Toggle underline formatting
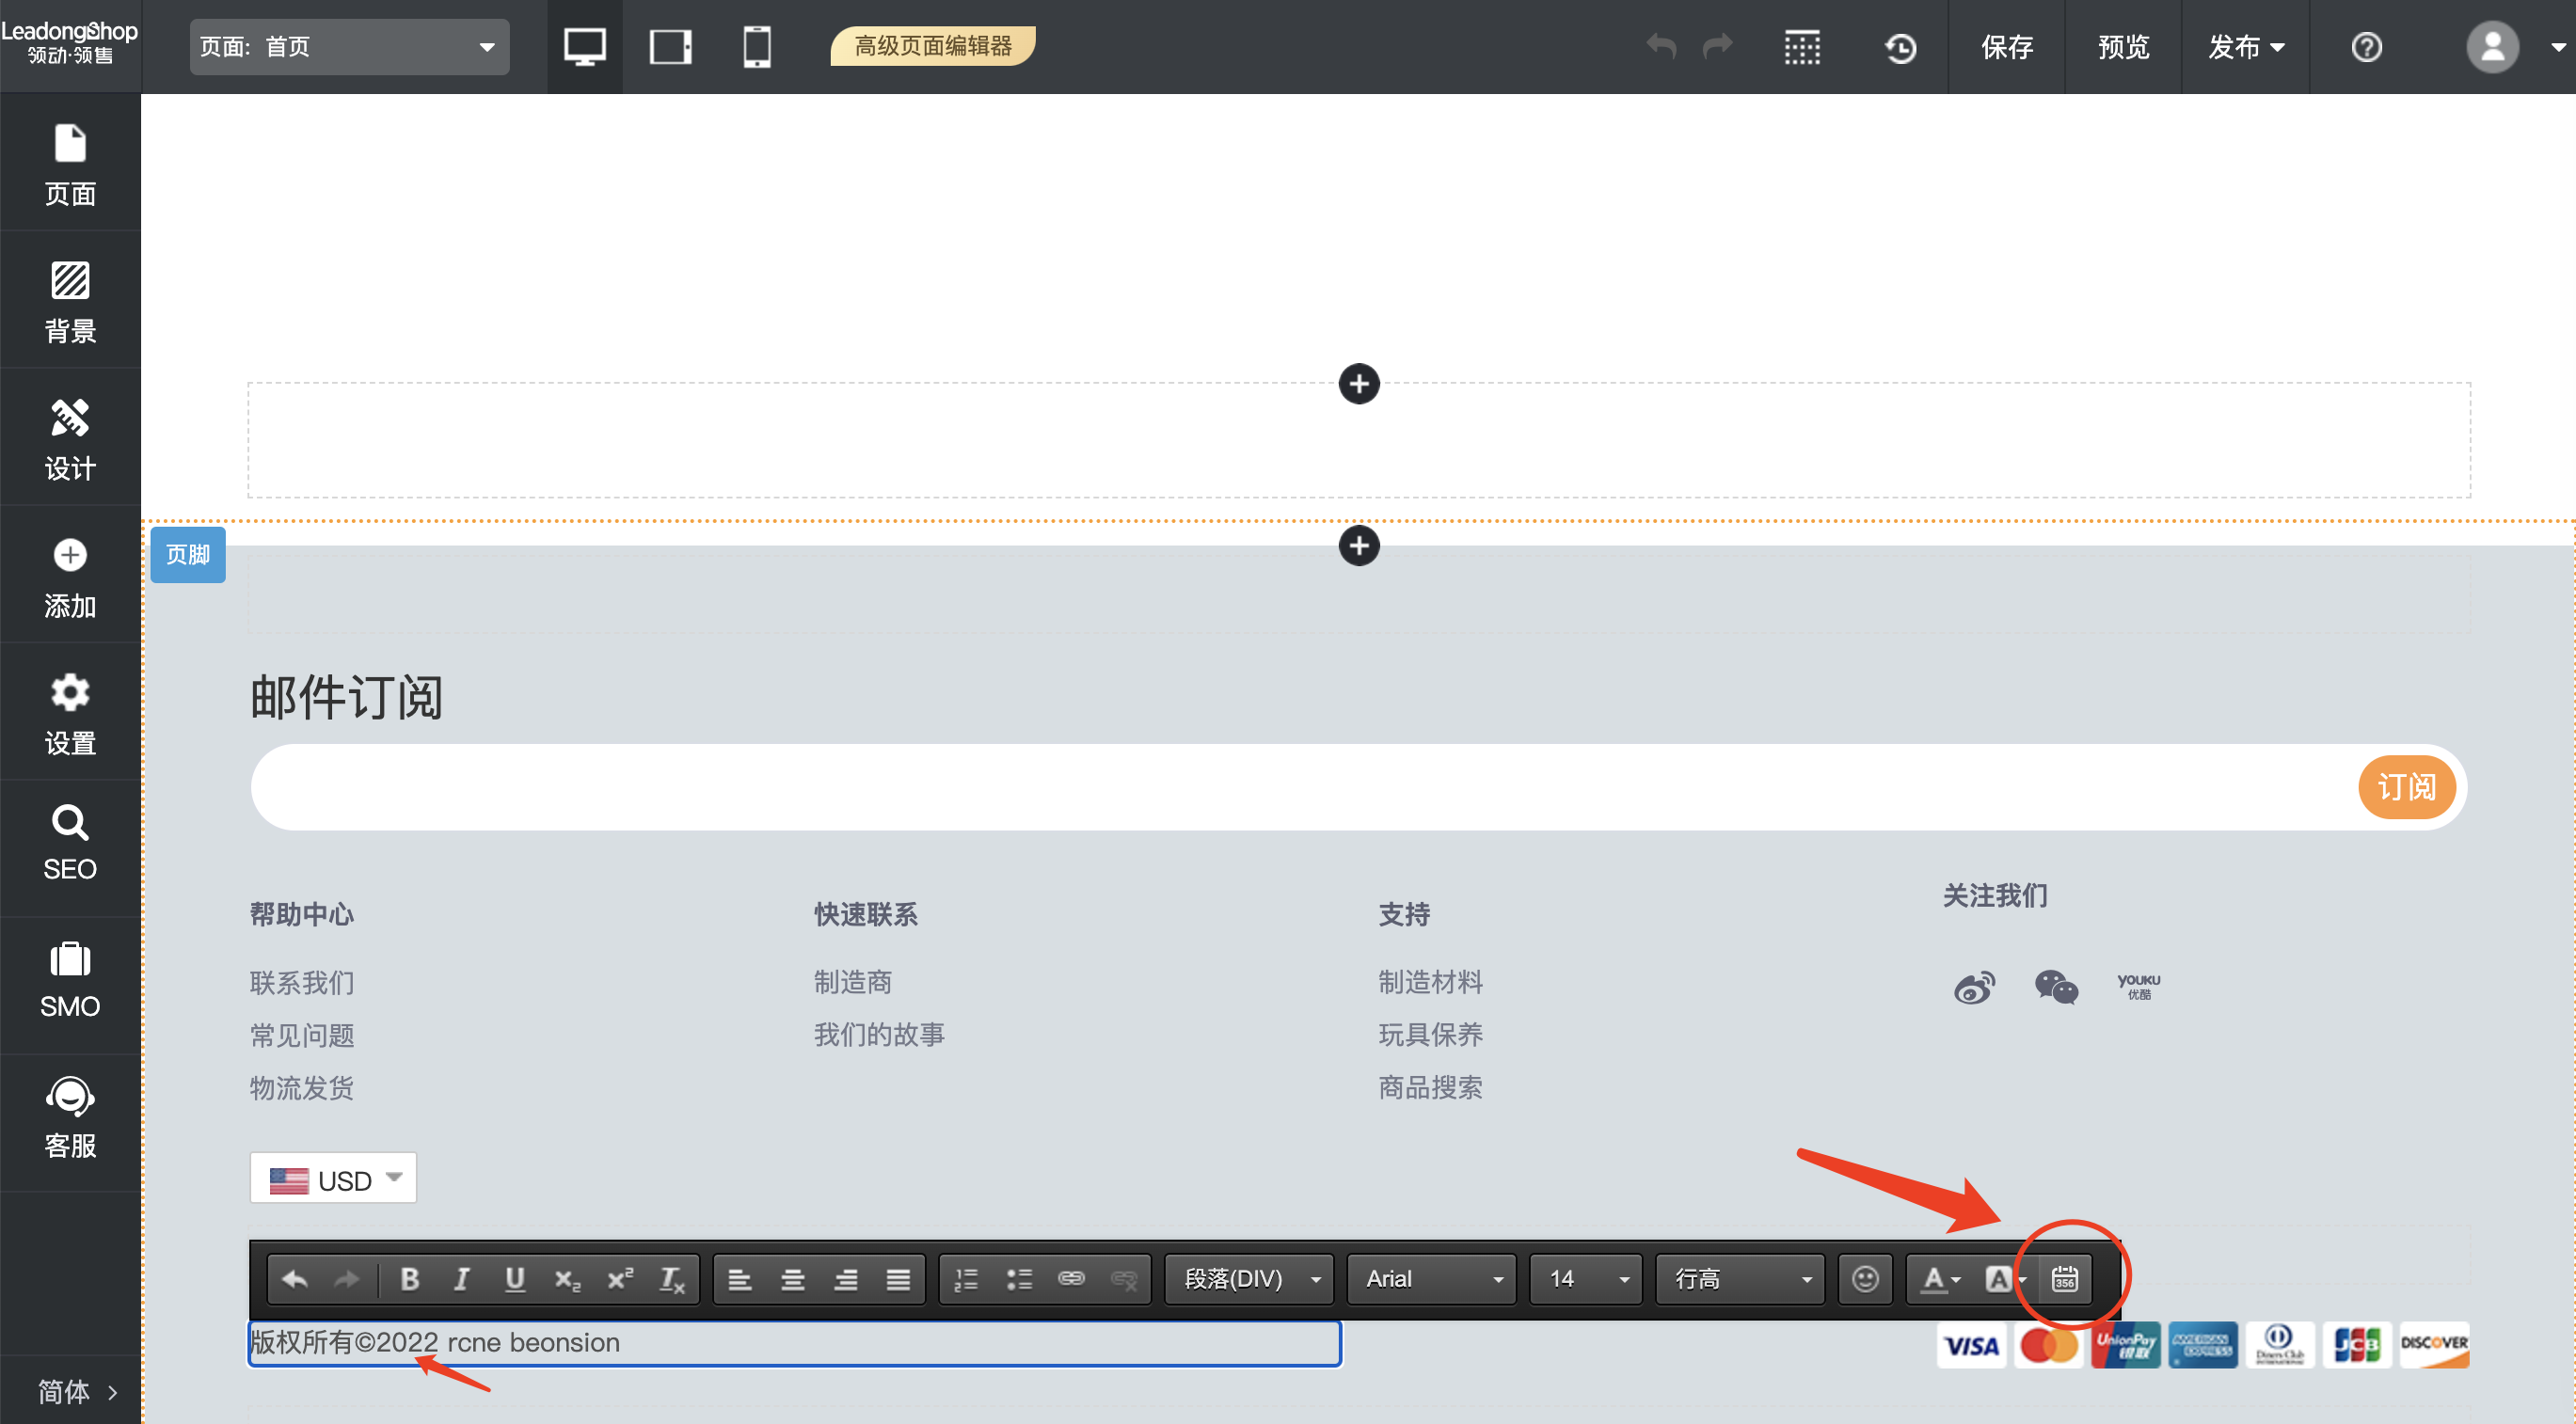The width and height of the screenshot is (2576, 1424). (x=515, y=1278)
